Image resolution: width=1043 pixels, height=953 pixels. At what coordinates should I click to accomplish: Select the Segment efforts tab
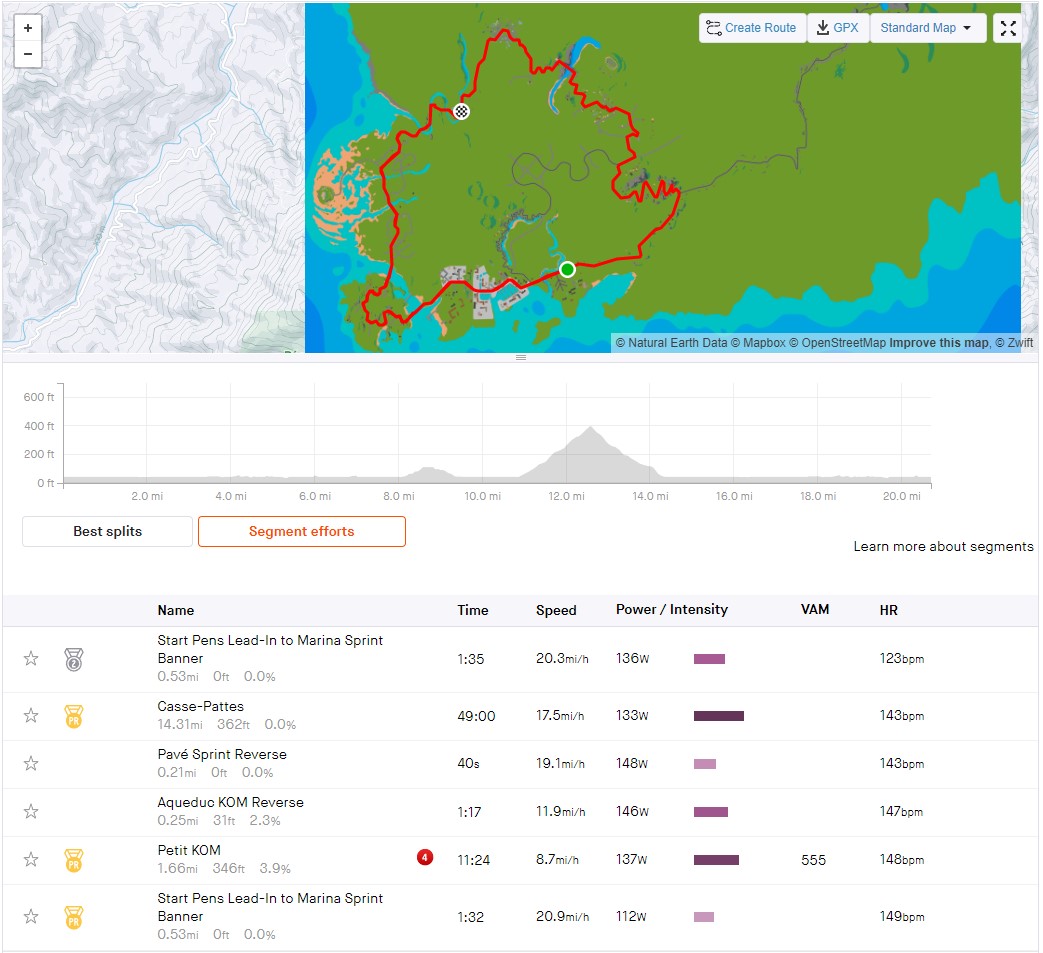[x=301, y=531]
